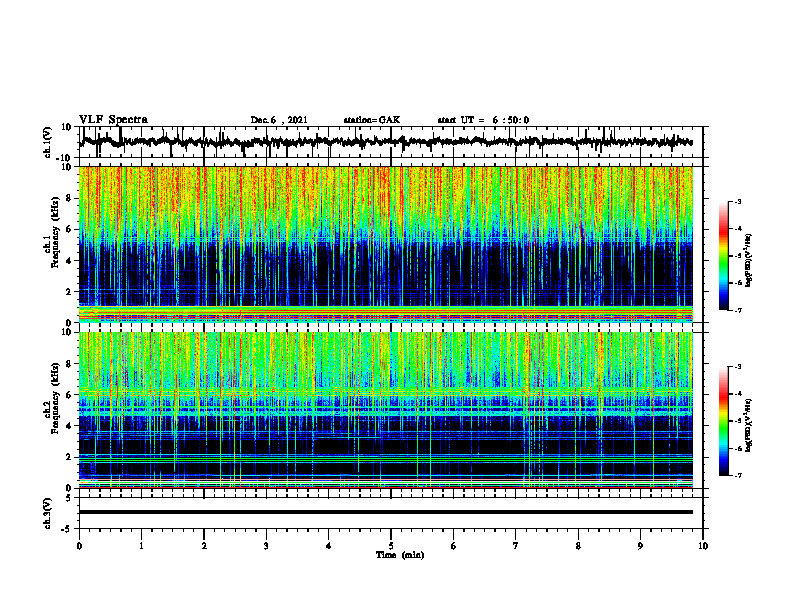Click the 6 kHz tick on ch.2 frequency axis
The height and width of the screenshot is (612, 792).
click(x=69, y=395)
